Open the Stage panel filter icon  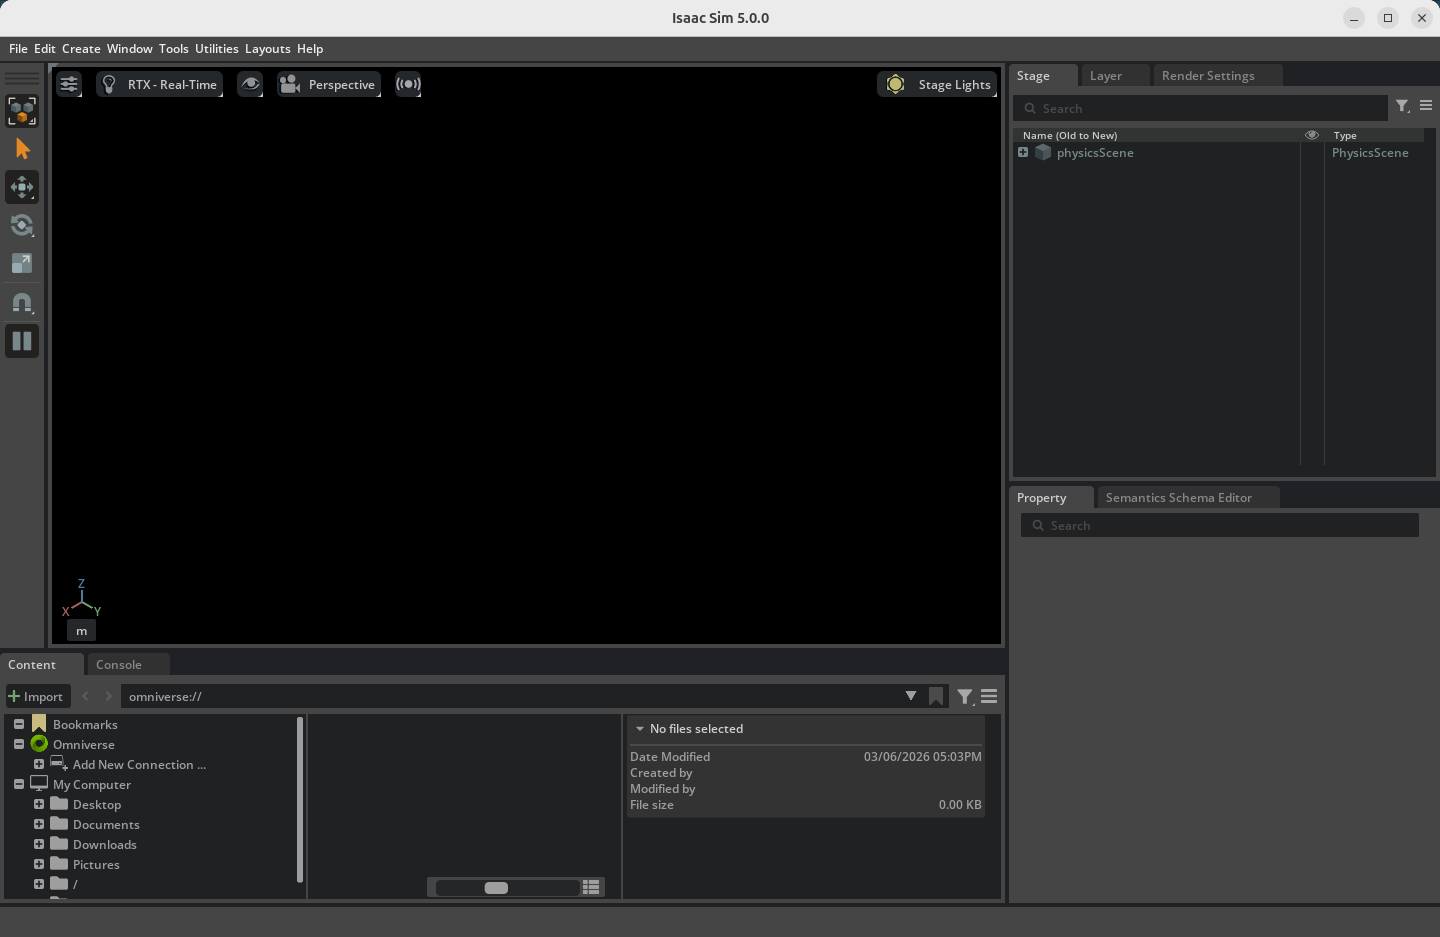[1403, 106]
